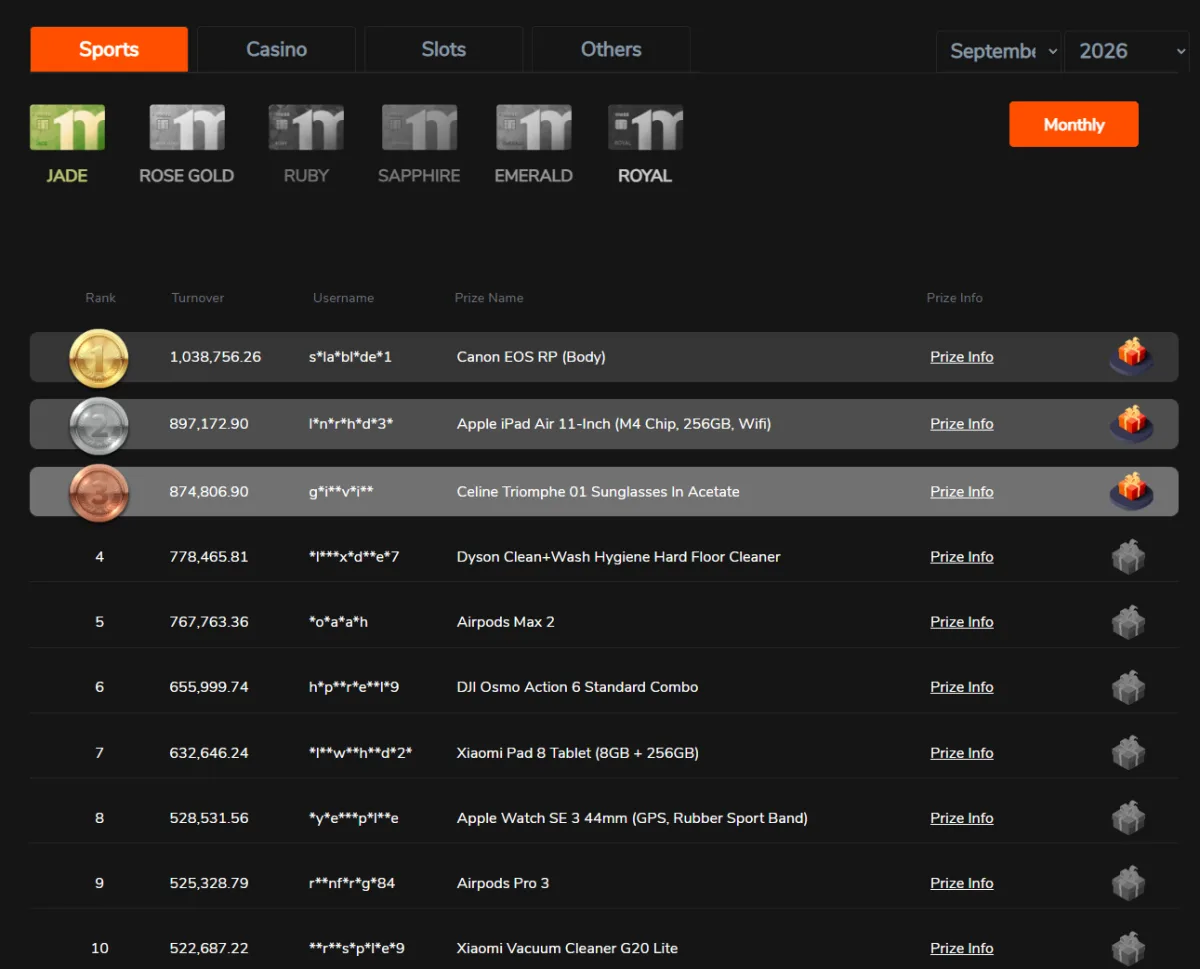Screen dimensions: 1200x969
Task: Click grey gift icon for Airpods Pro 3
Action: 1128,883
